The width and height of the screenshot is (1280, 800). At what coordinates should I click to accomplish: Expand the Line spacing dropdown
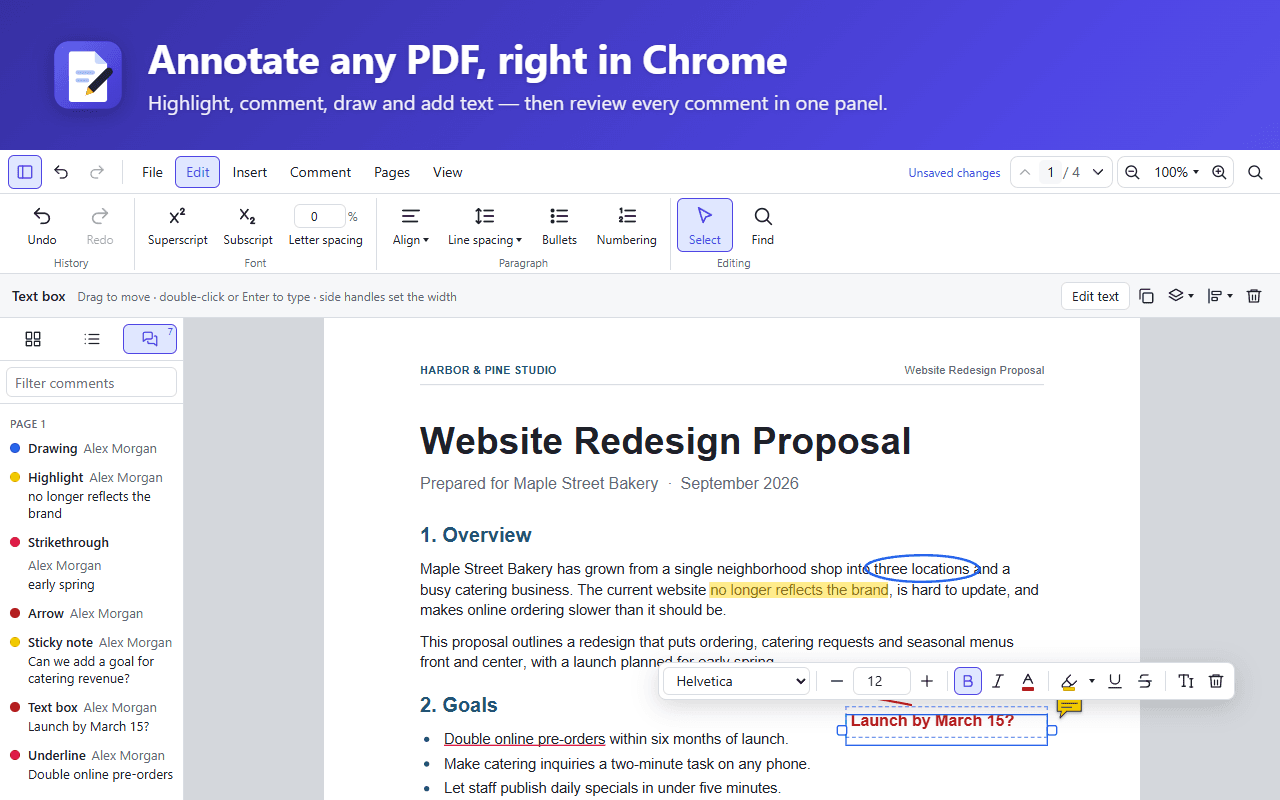click(x=485, y=225)
